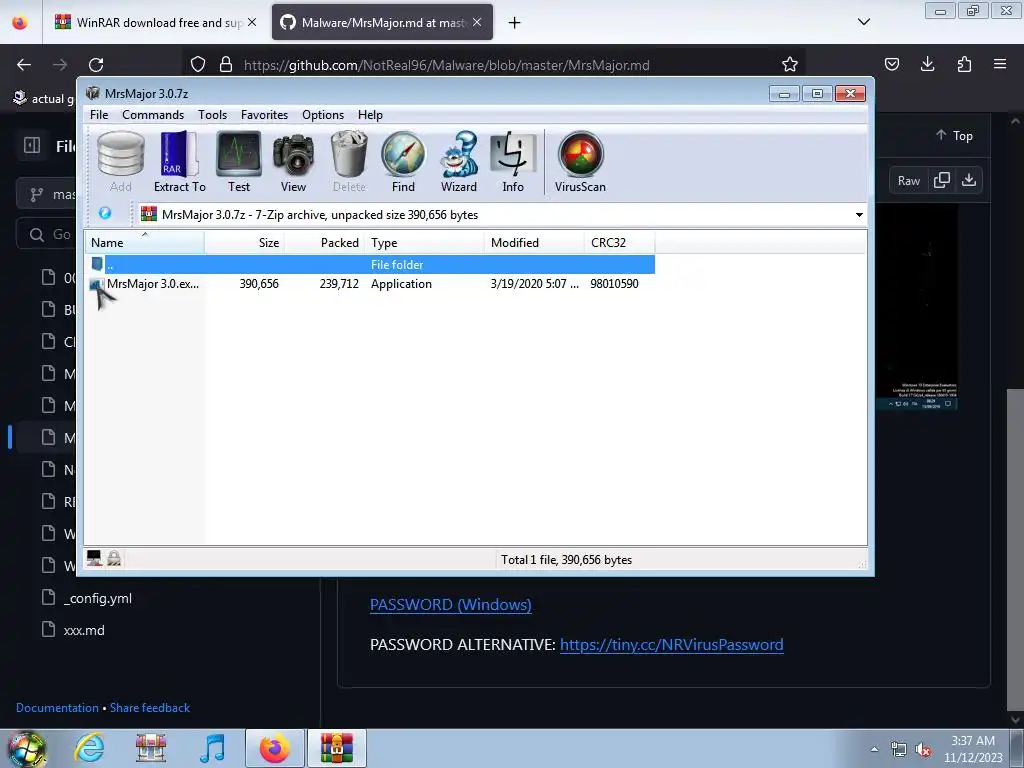Click the Packed column header
The width and height of the screenshot is (1024, 768).
(325, 243)
